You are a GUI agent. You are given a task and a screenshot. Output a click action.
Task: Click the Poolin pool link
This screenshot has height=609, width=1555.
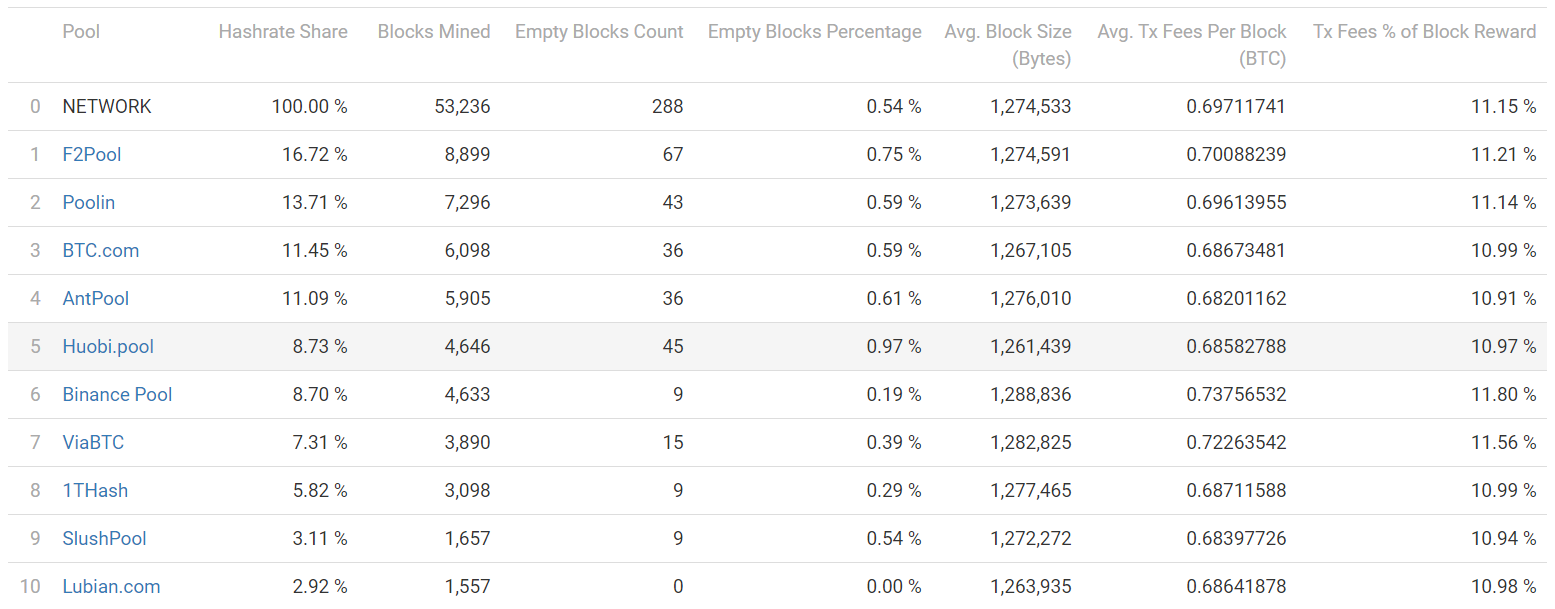[x=89, y=202]
